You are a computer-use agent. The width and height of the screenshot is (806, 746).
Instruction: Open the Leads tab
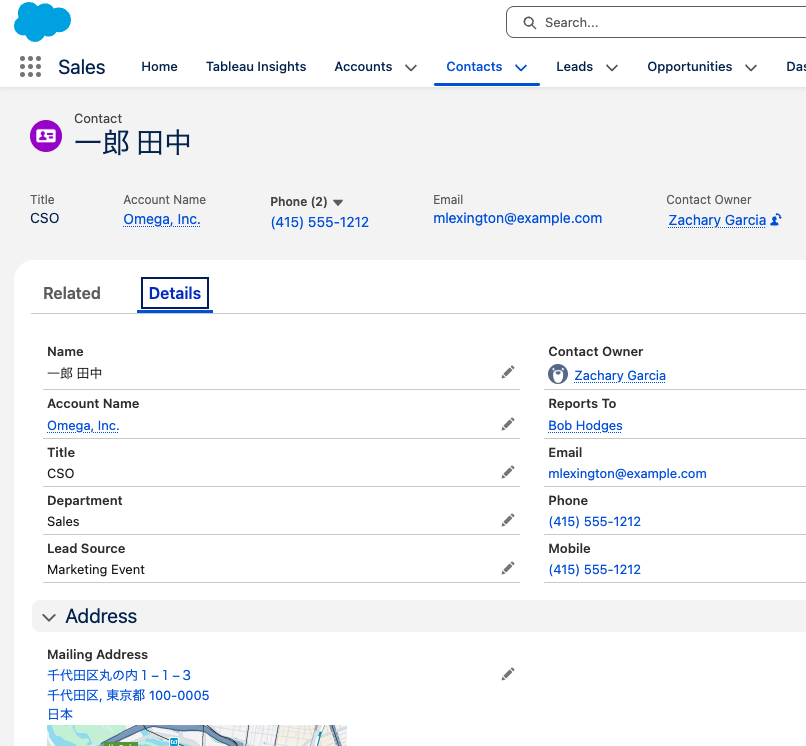(574, 67)
